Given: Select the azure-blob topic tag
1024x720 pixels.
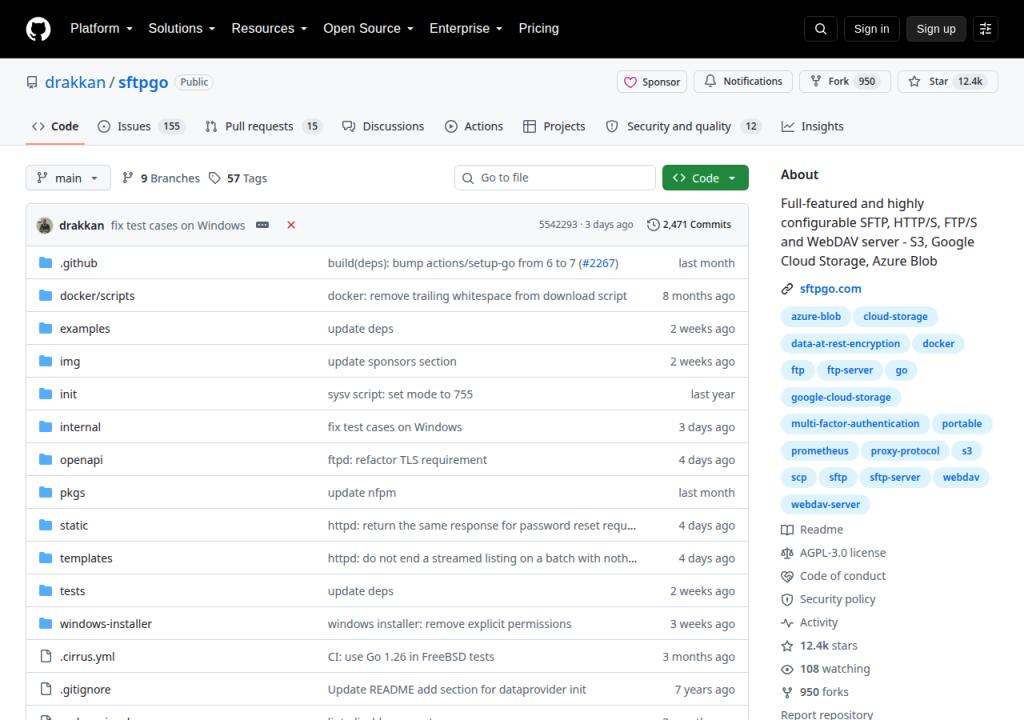Looking at the screenshot, I should (816, 316).
